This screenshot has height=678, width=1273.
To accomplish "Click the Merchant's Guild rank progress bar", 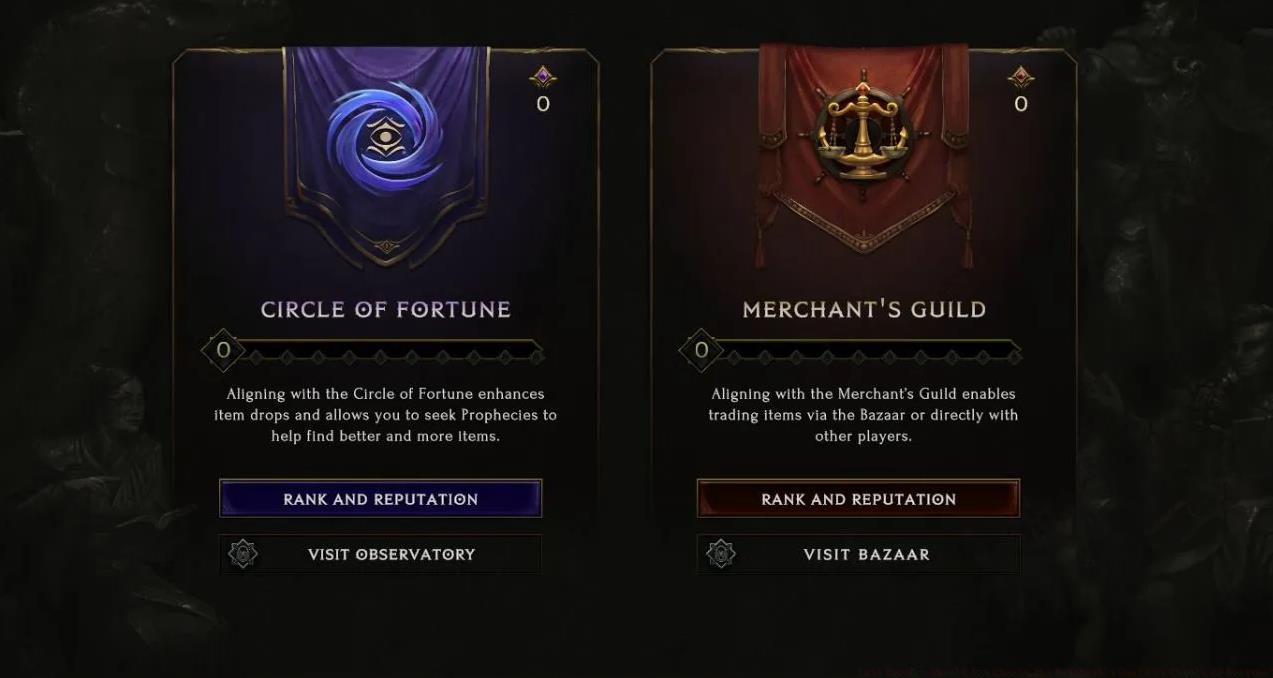I will (873, 355).
